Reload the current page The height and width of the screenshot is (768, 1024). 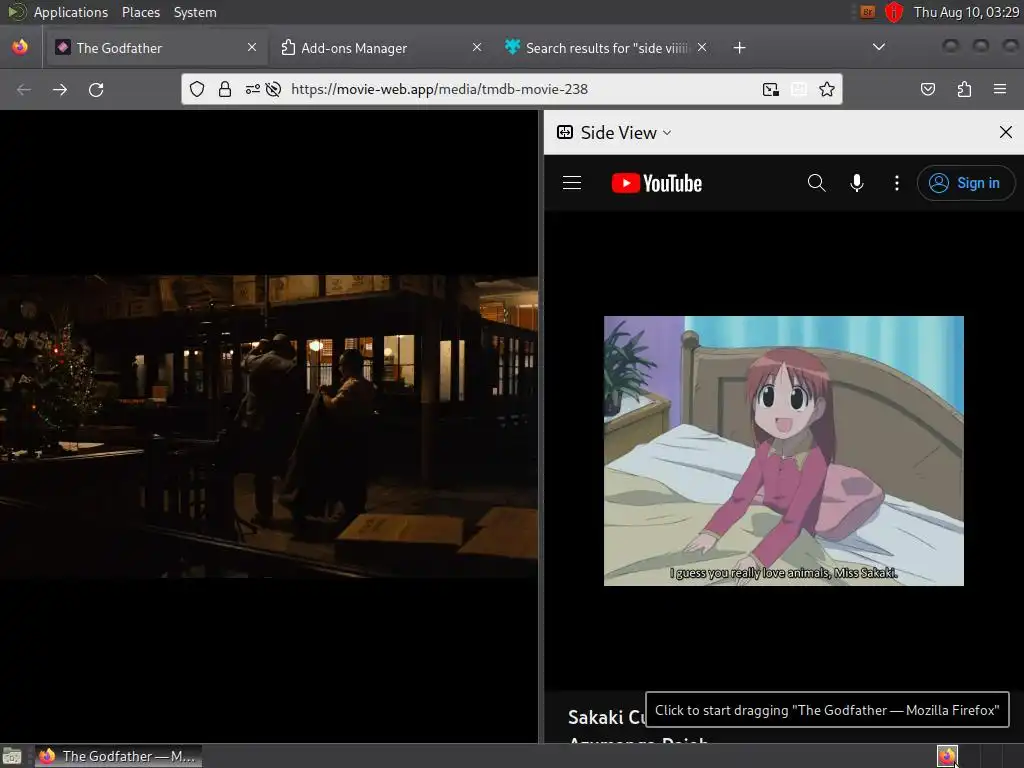pyautogui.click(x=96, y=89)
